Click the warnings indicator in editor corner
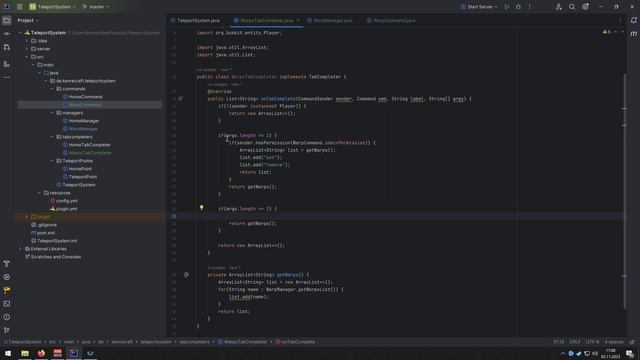 click(607, 32)
